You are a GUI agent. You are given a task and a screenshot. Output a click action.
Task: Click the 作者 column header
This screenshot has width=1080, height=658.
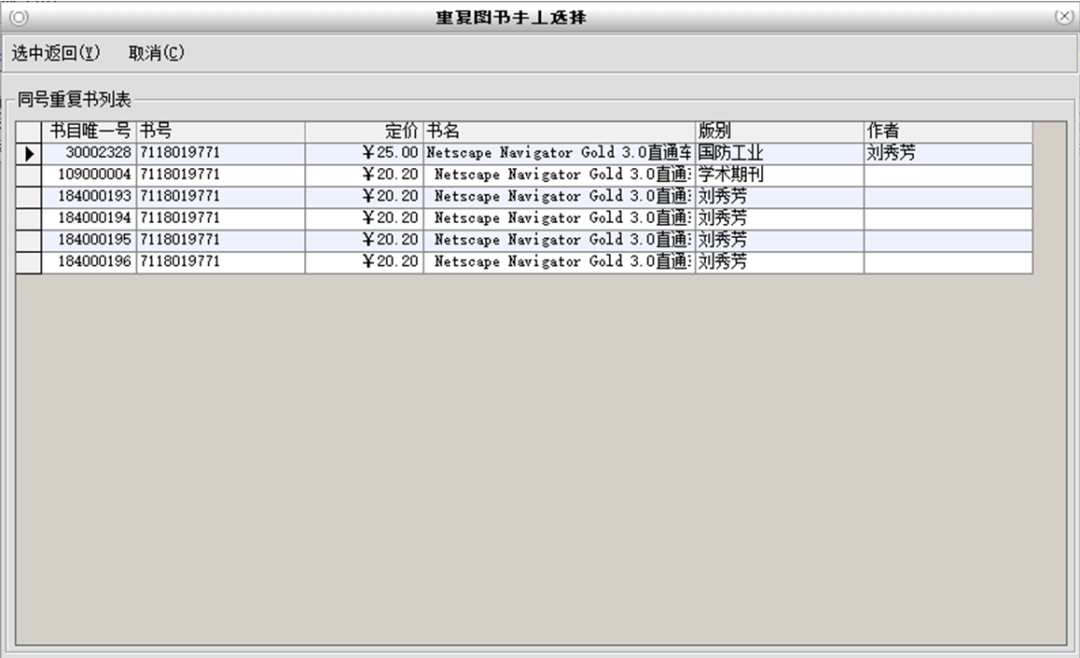[x=948, y=132]
